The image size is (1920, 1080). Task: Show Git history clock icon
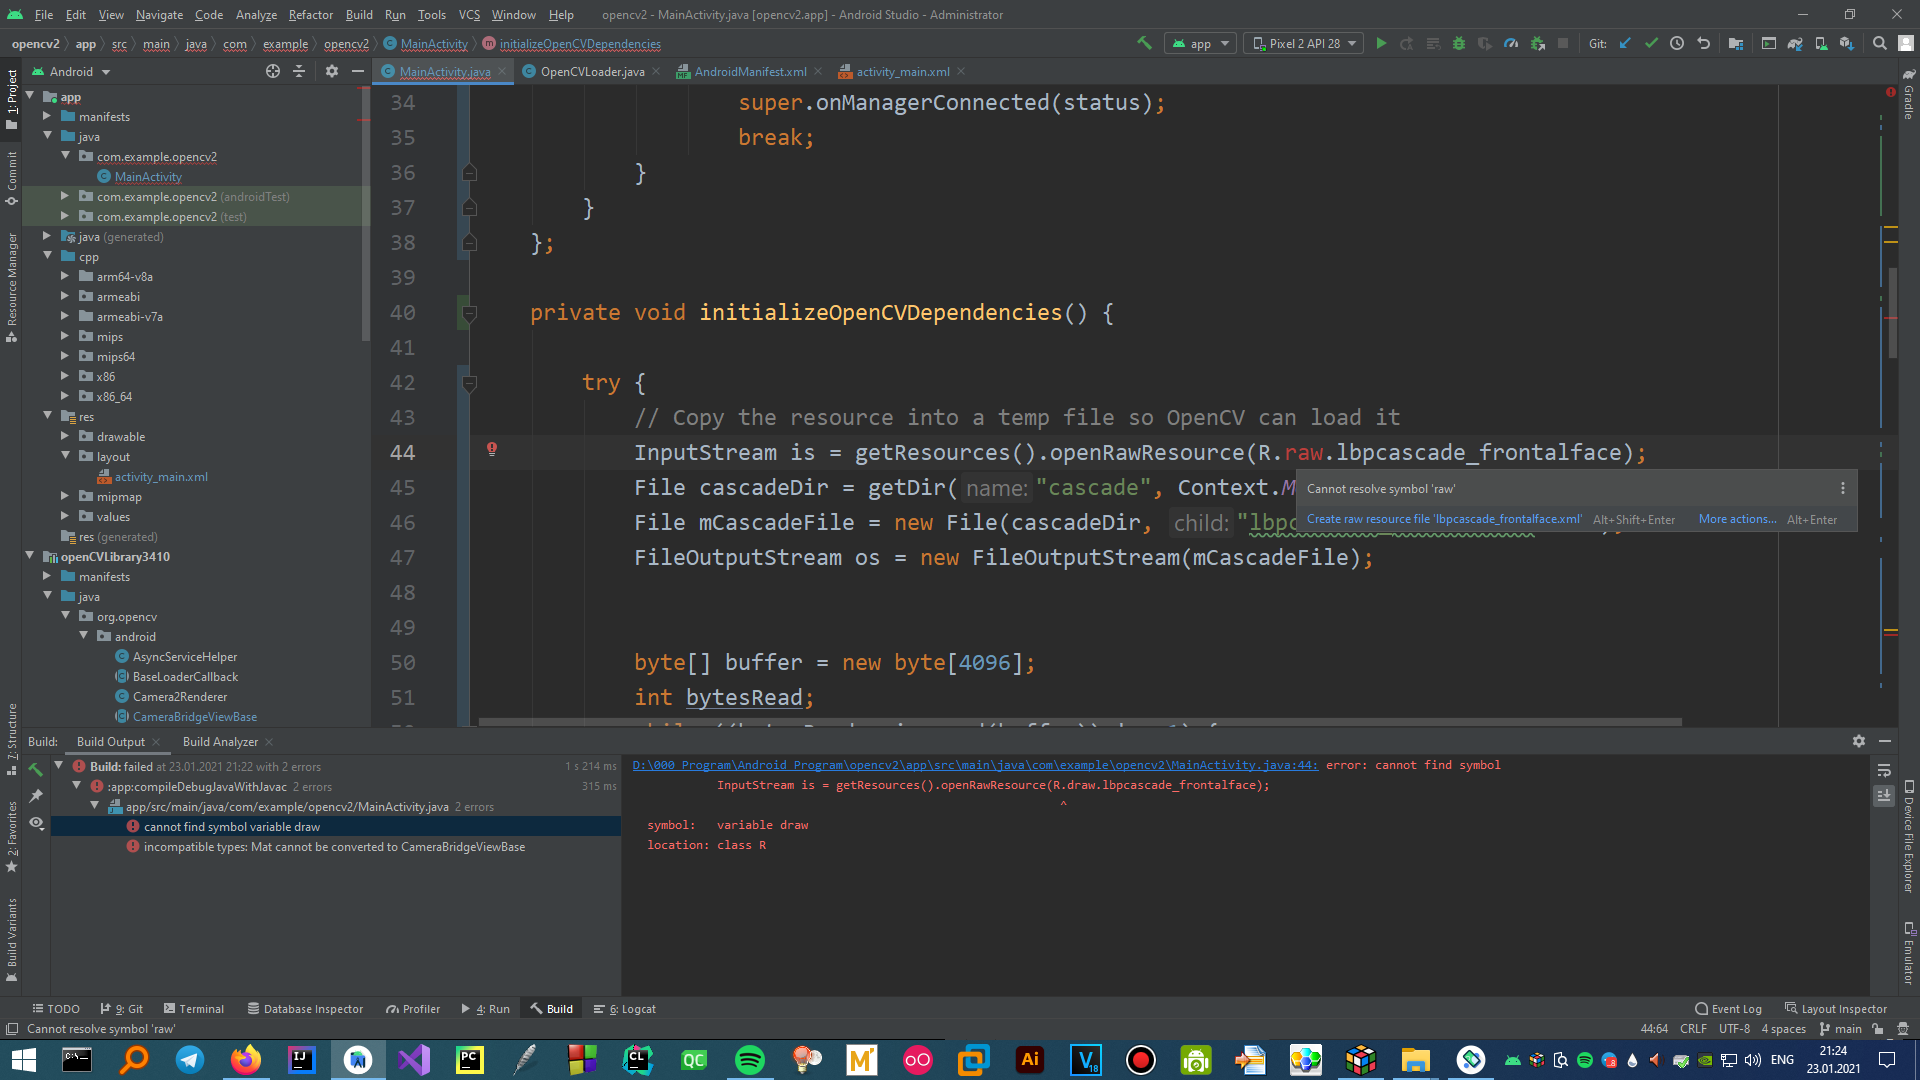[x=1677, y=43]
